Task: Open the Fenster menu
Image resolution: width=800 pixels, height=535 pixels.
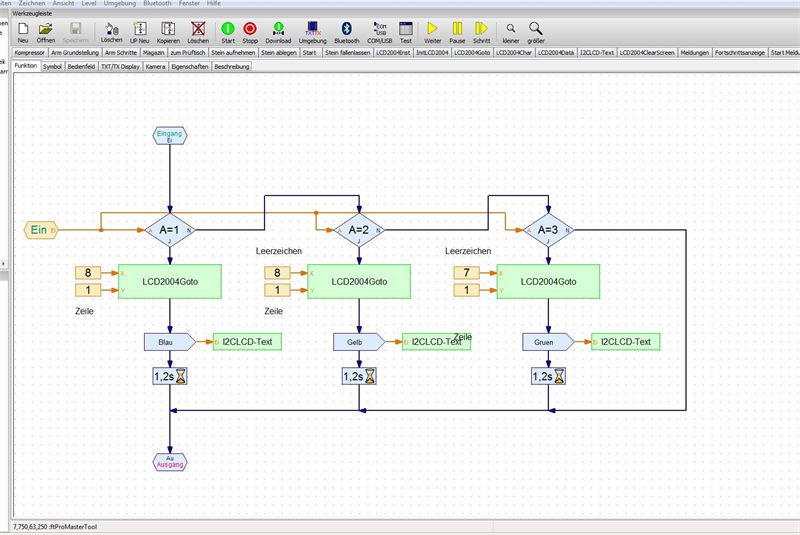Action: 189,3
